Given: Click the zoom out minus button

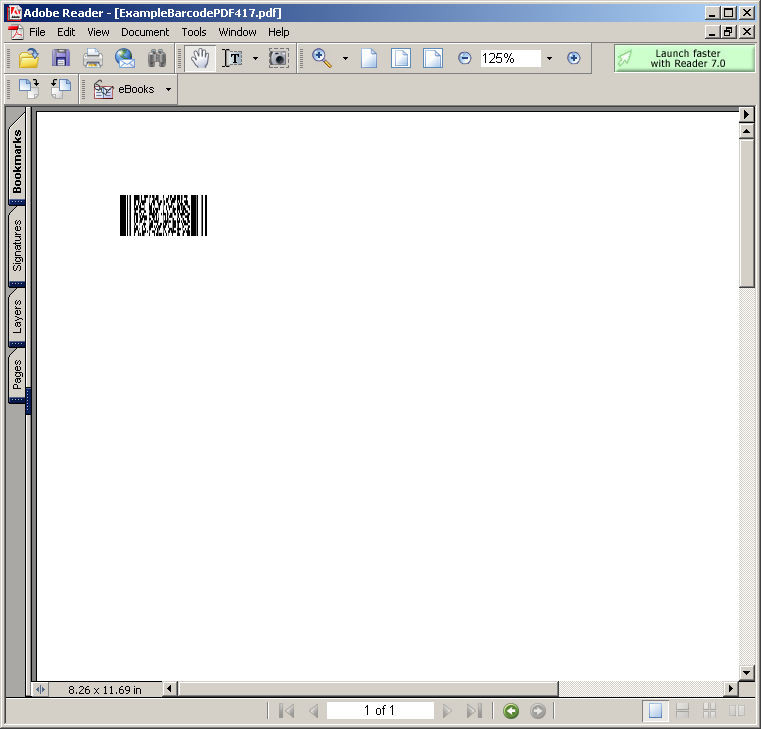Looking at the screenshot, I should 464,58.
